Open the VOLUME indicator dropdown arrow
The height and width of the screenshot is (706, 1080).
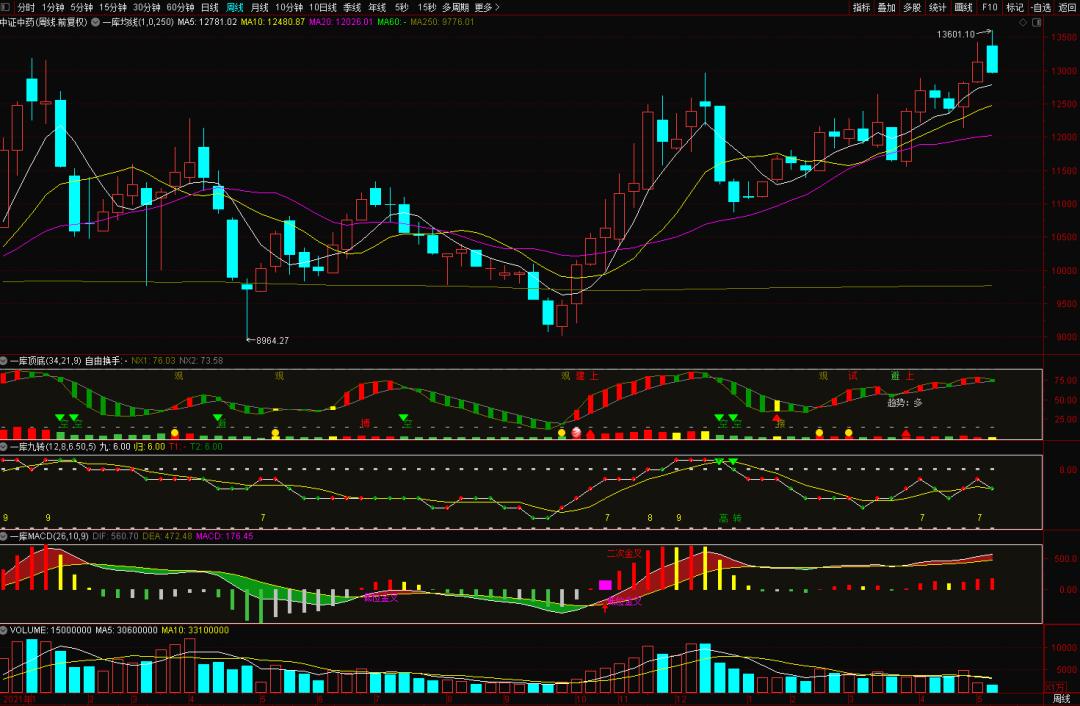pyautogui.click(x=4, y=630)
